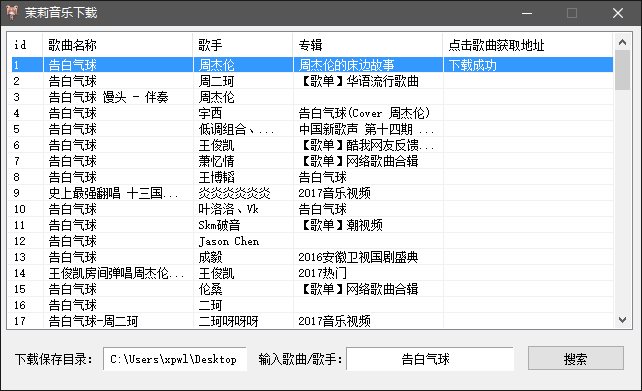This screenshot has width=642, height=391.
Task: Select singer 炎炎炎炎炎炎
Action: (235, 193)
